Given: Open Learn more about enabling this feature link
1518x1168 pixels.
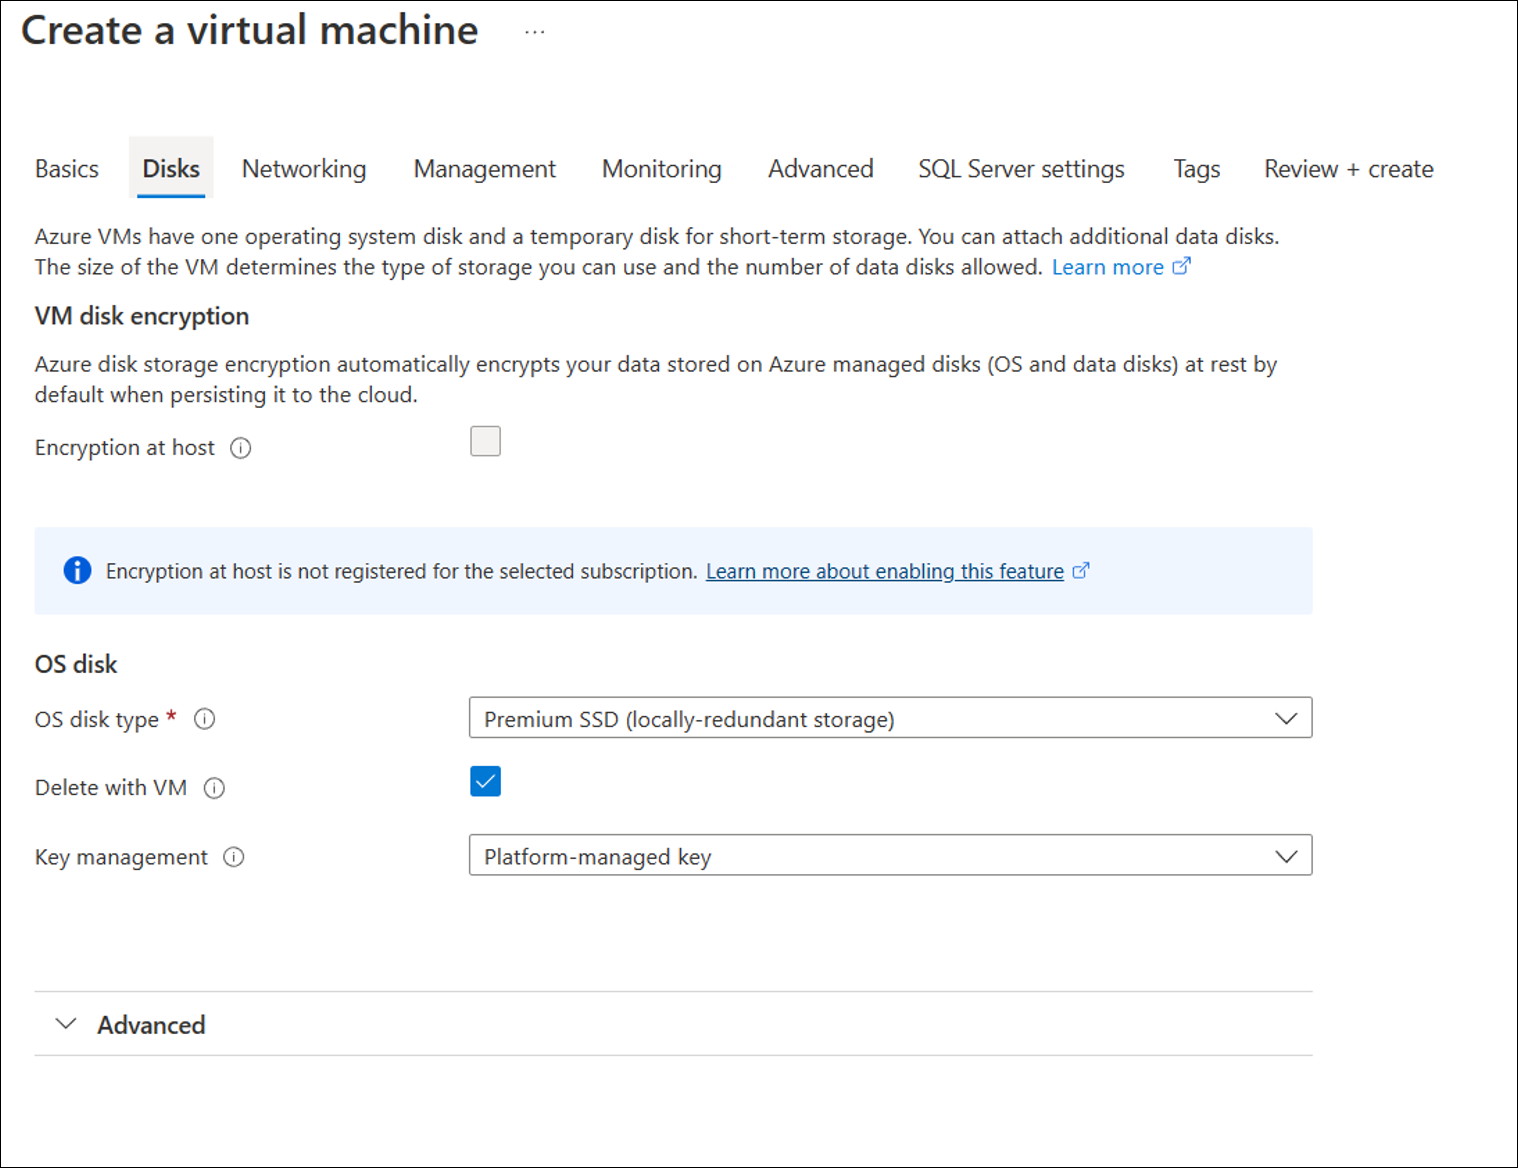Looking at the screenshot, I should (885, 571).
